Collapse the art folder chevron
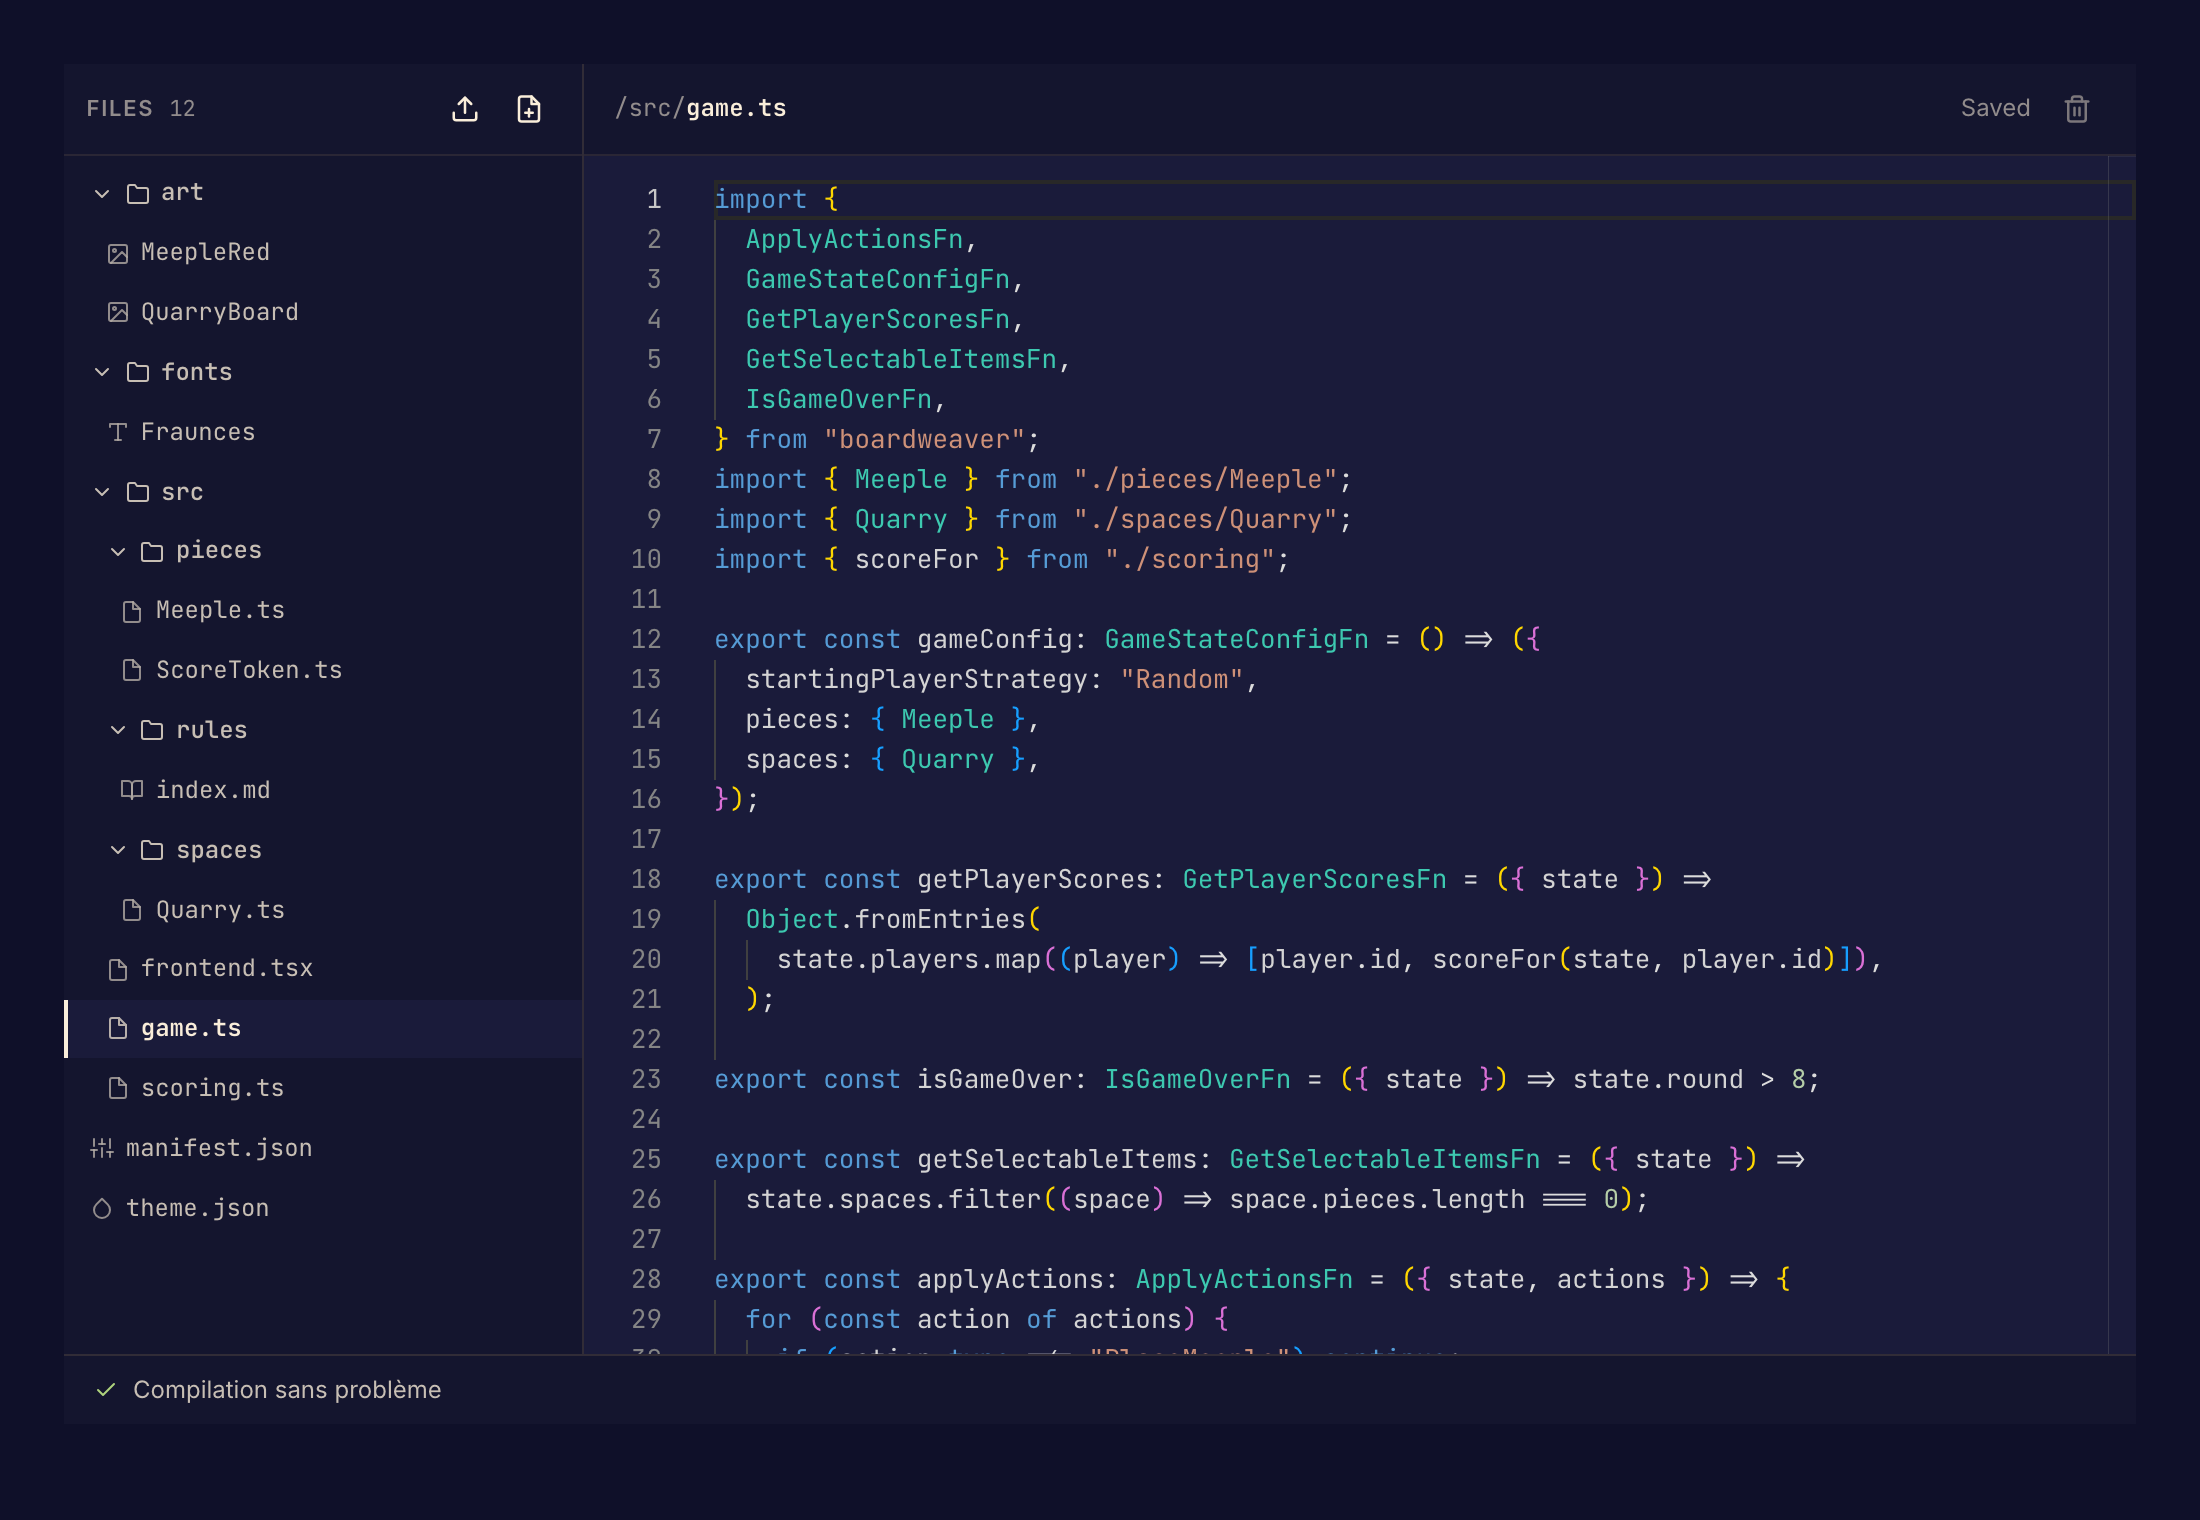 point(102,193)
